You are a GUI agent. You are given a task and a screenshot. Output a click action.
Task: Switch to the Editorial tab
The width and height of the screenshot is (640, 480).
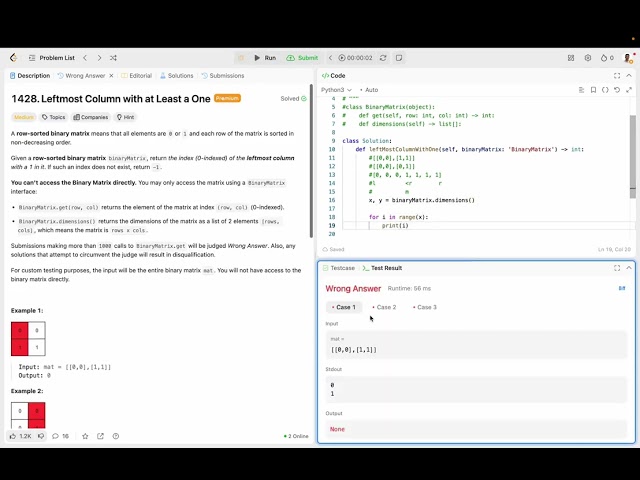click(x=136, y=76)
